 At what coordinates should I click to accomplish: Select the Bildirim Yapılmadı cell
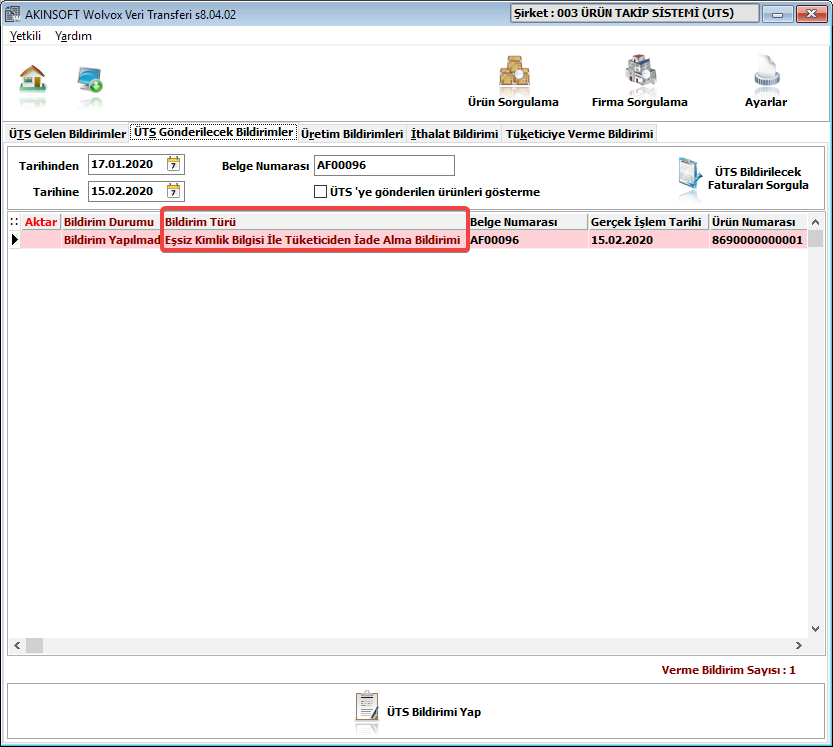pos(111,240)
